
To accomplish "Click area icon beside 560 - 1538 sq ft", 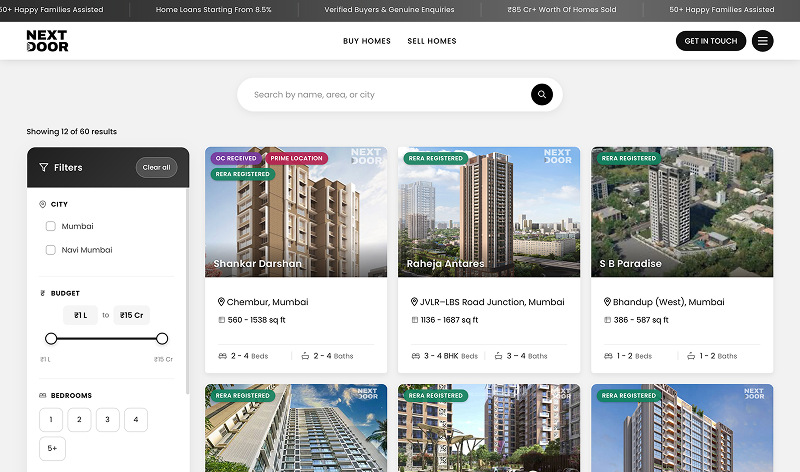I will coord(221,320).
